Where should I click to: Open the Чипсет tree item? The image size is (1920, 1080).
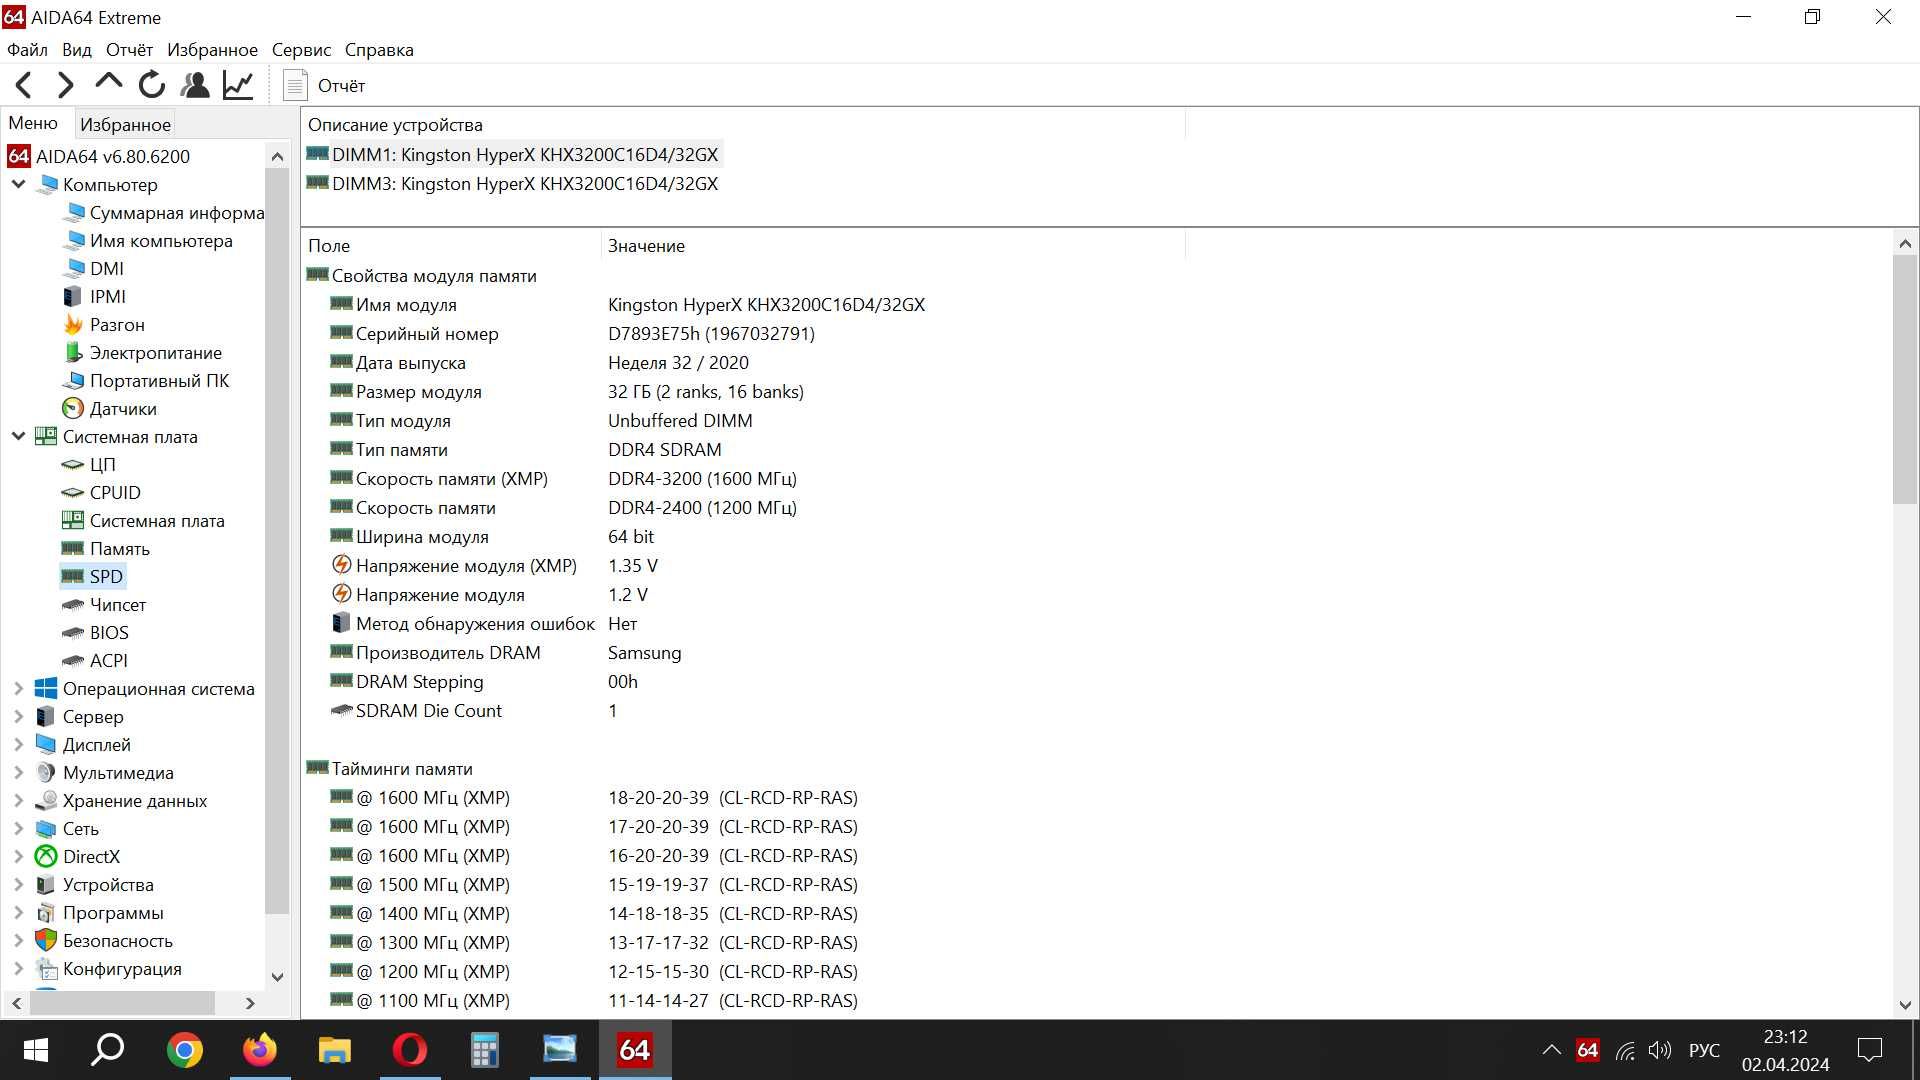tap(104, 605)
